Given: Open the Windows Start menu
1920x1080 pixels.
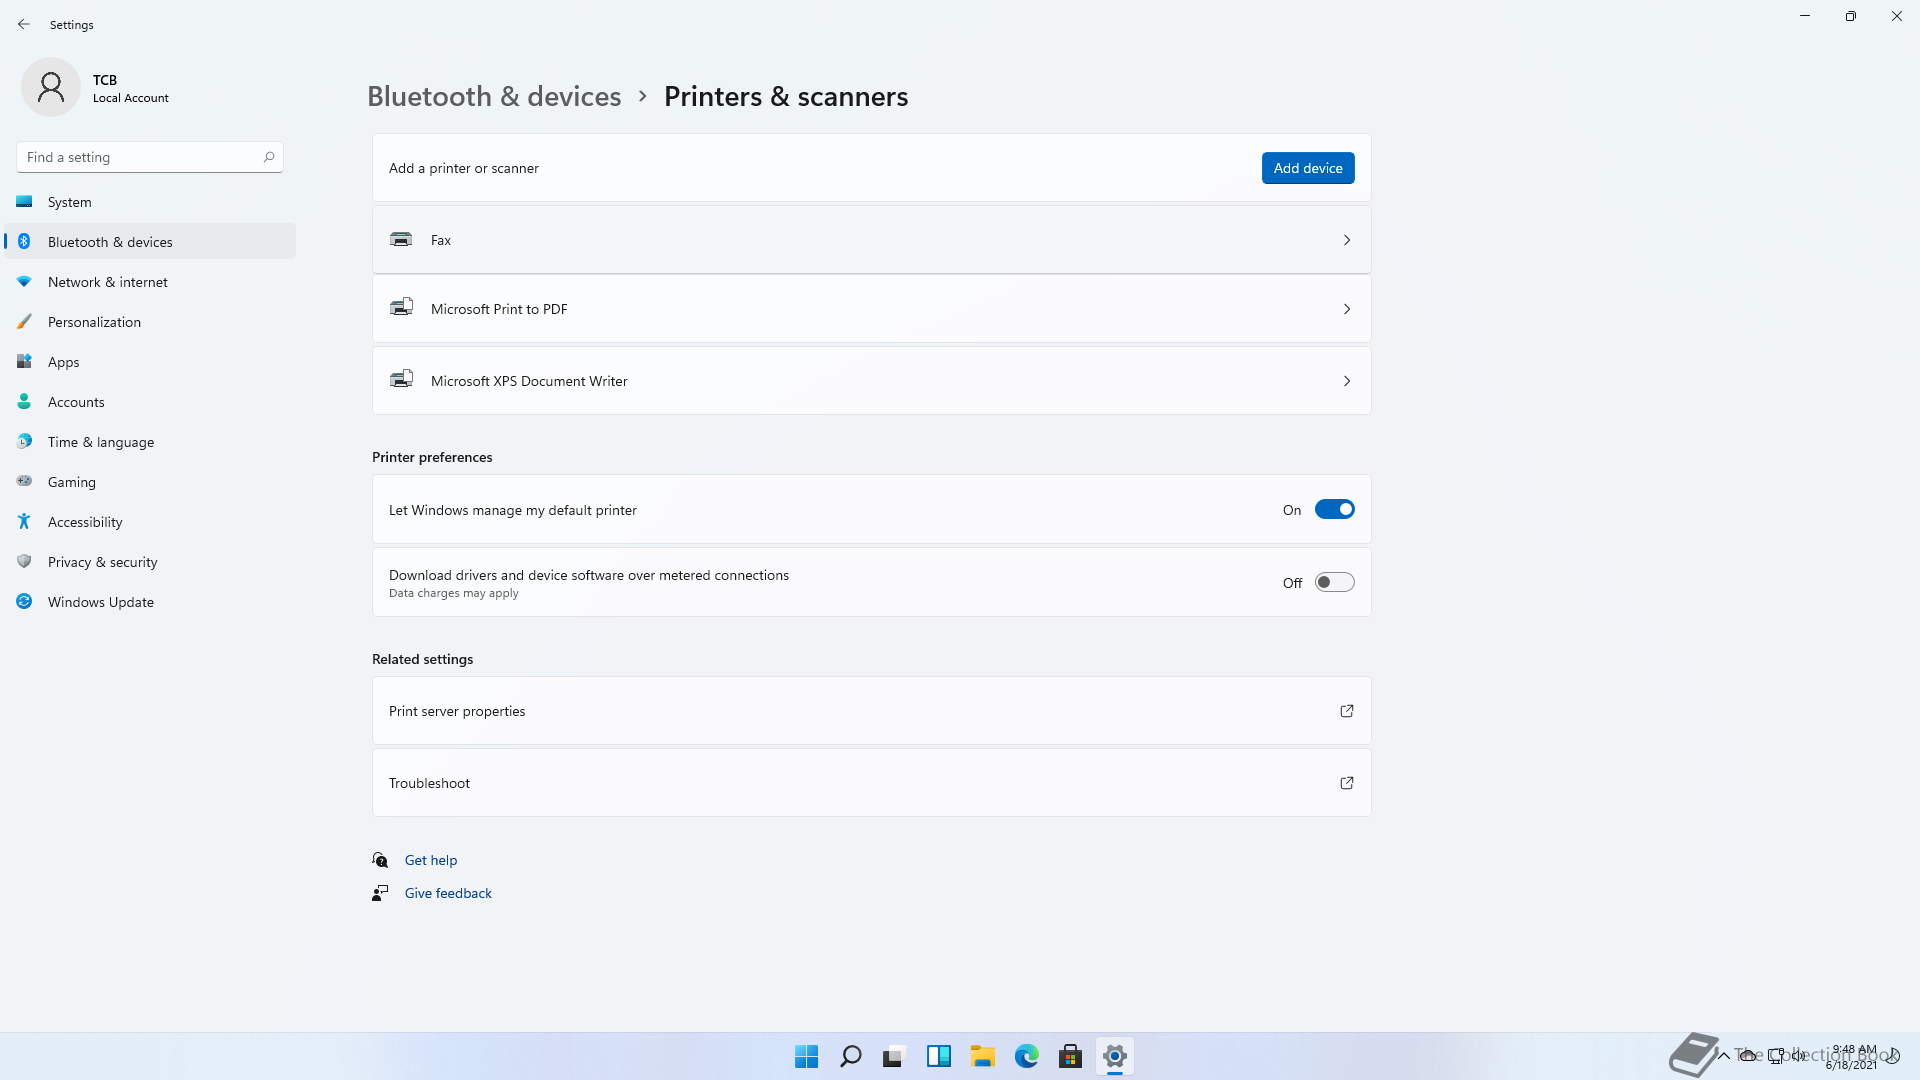Looking at the screenshot, I should pos(806,1057).
